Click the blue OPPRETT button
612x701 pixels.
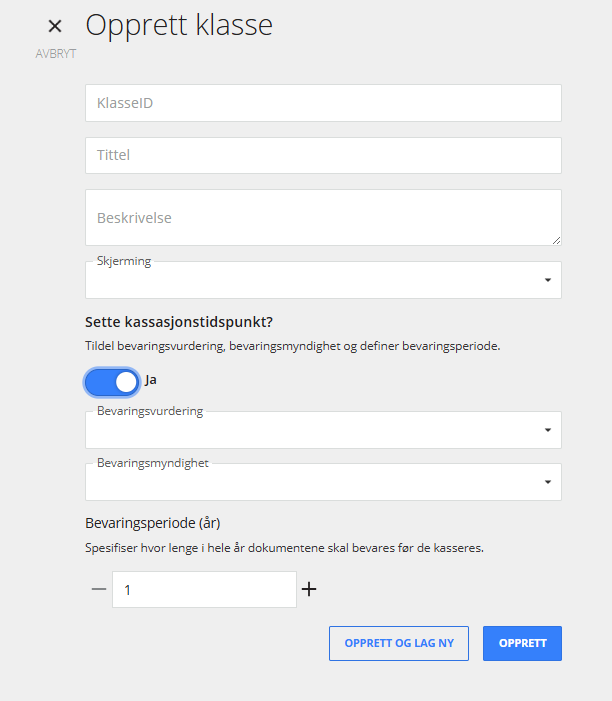coord(522,643)
